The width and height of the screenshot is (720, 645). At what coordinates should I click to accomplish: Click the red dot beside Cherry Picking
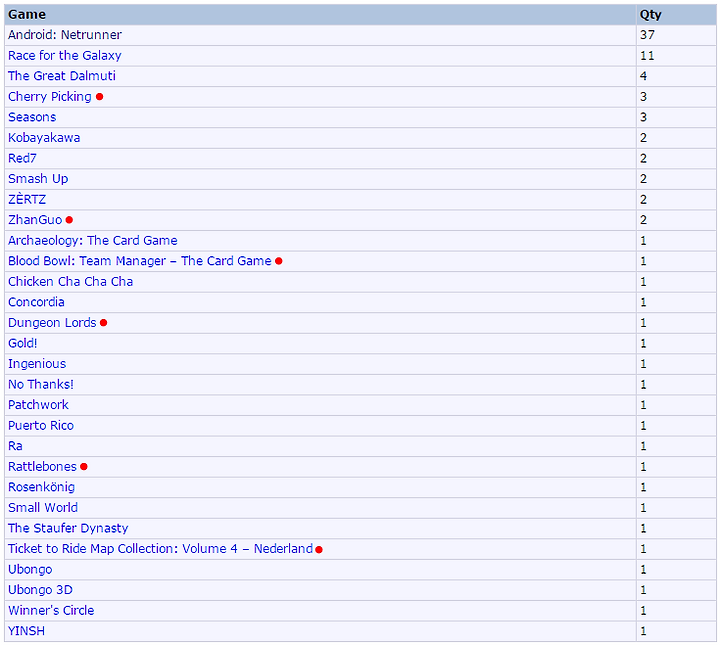[x=100, y=97]
